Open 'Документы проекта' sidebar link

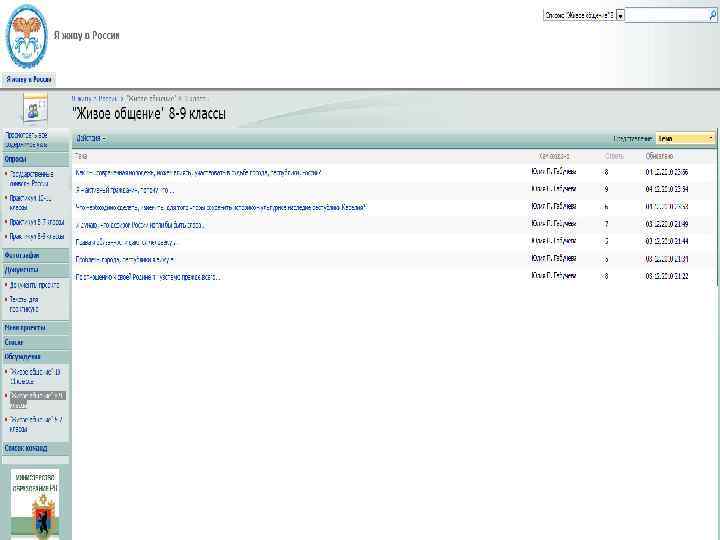click(34, 285)
